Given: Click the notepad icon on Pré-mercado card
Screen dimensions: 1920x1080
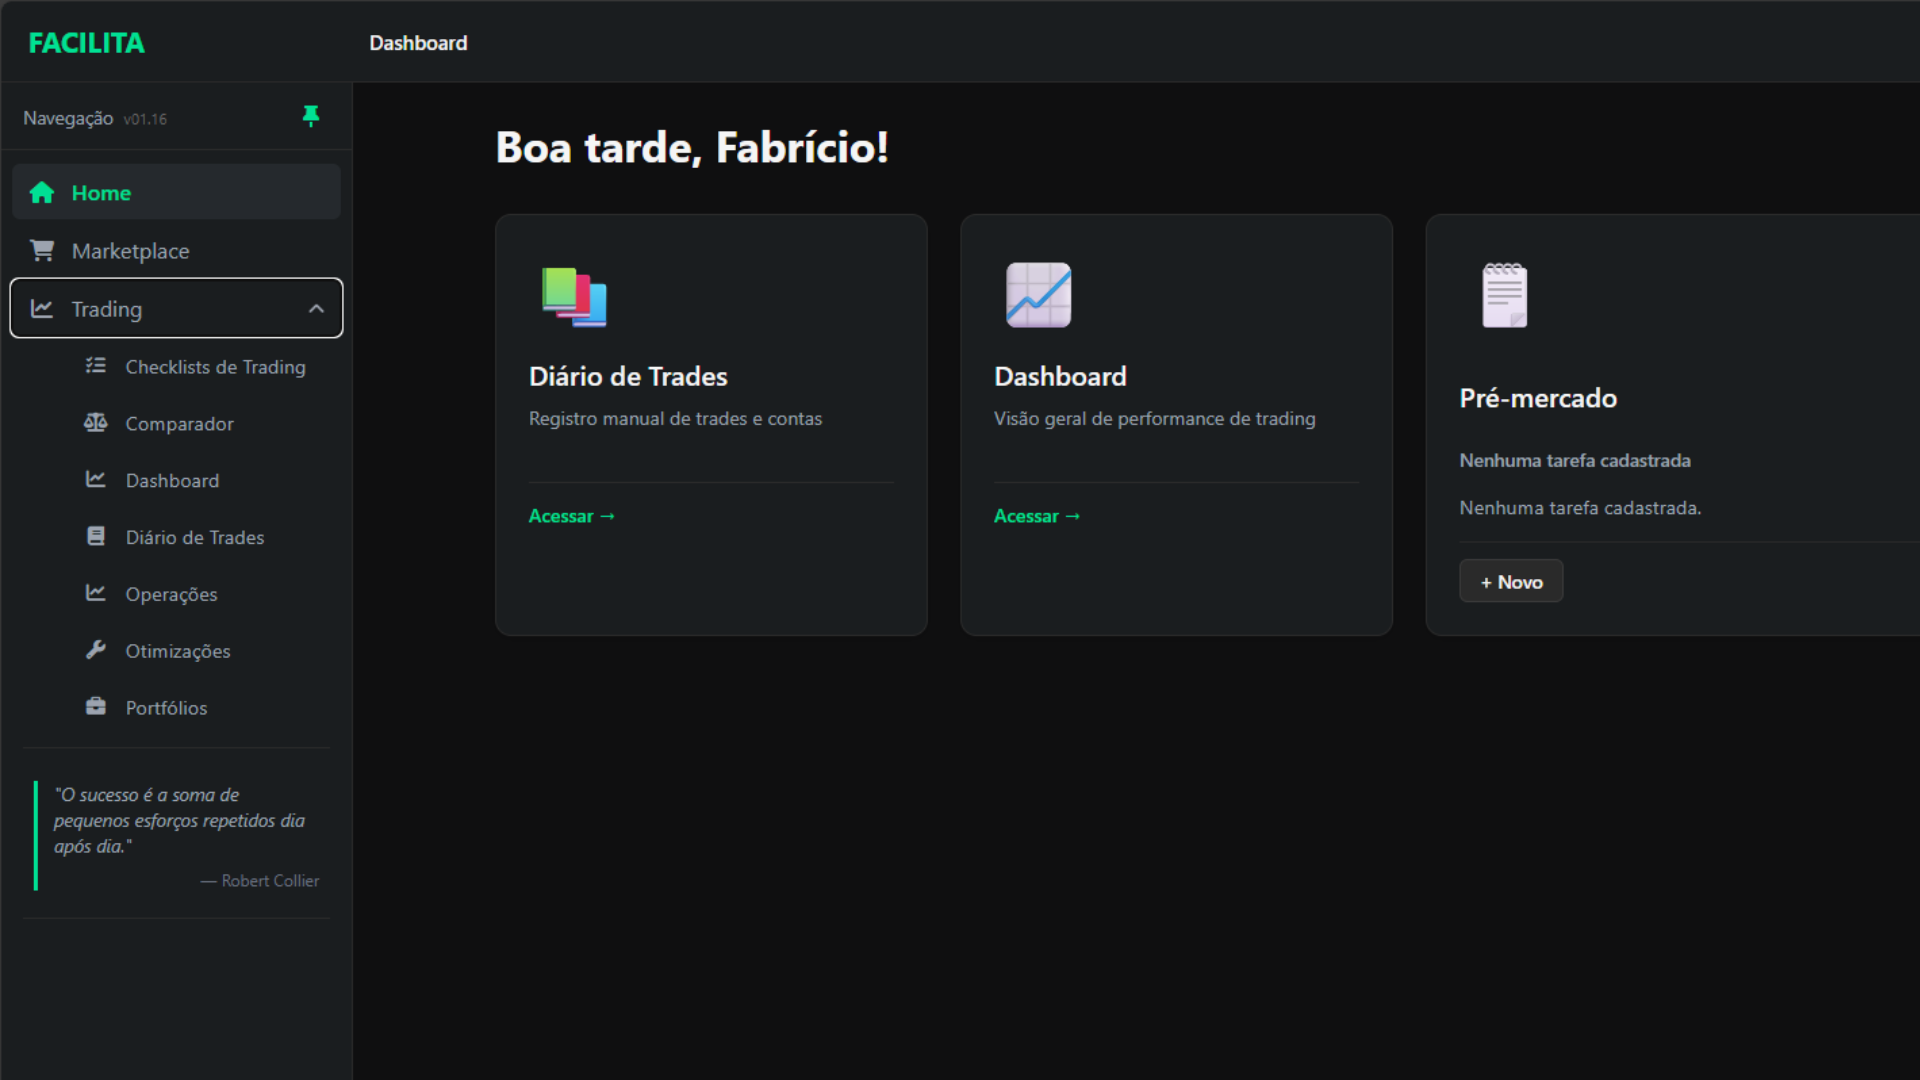Looking at the screenshot, I should (1504, 295).
